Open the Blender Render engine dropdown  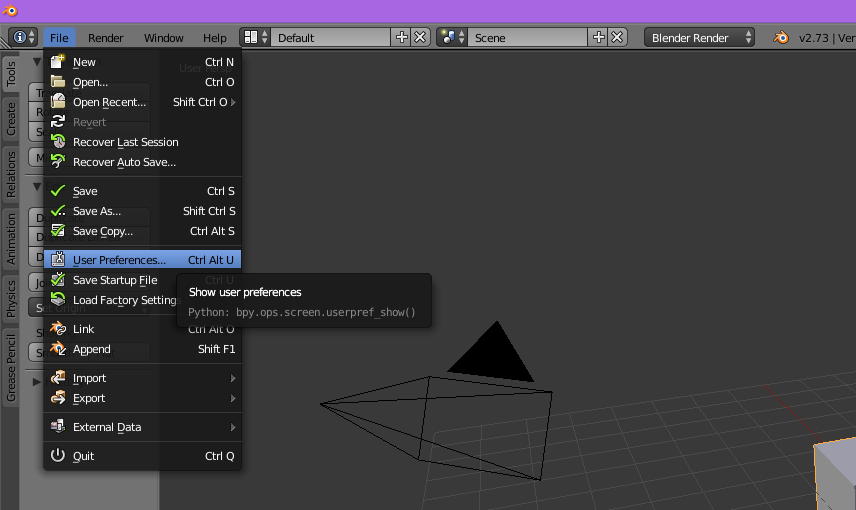[x=699, y=38]
